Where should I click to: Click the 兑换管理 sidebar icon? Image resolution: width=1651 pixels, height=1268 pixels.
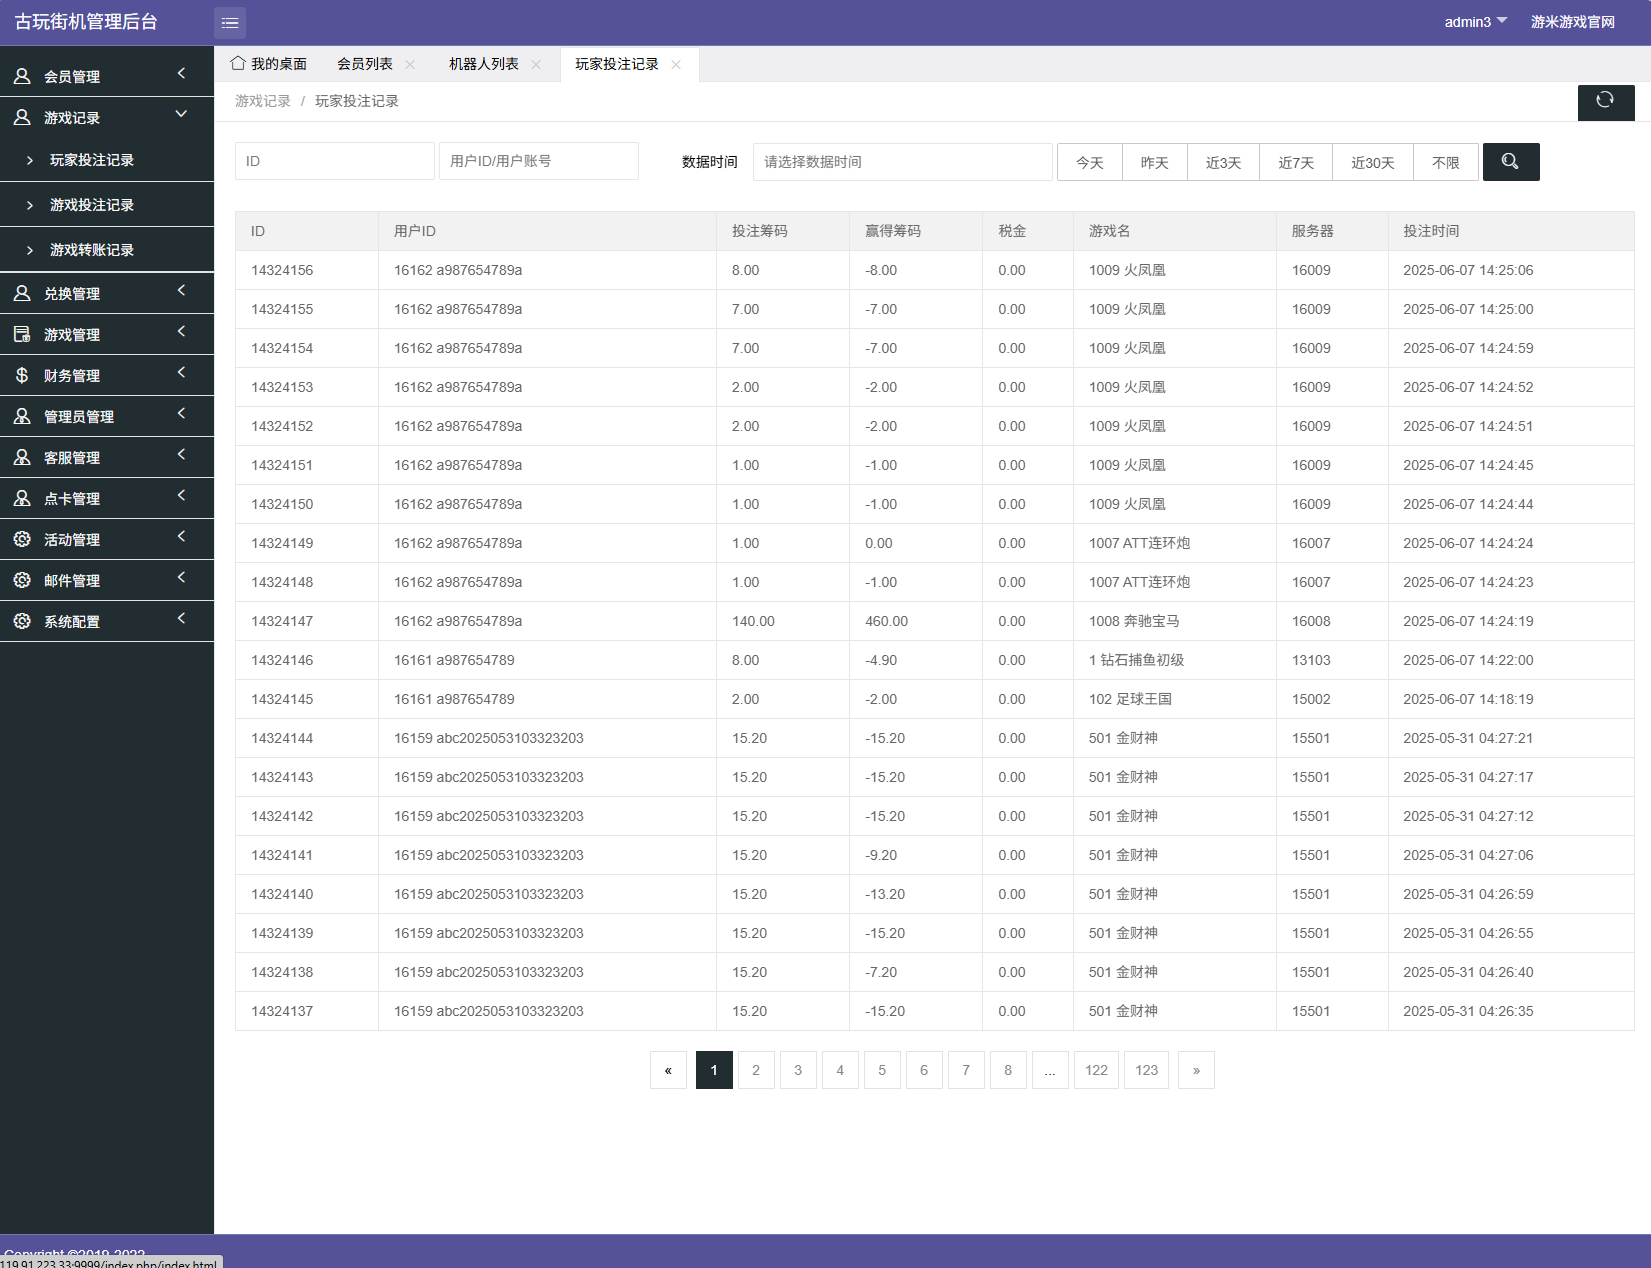(22, 293)
